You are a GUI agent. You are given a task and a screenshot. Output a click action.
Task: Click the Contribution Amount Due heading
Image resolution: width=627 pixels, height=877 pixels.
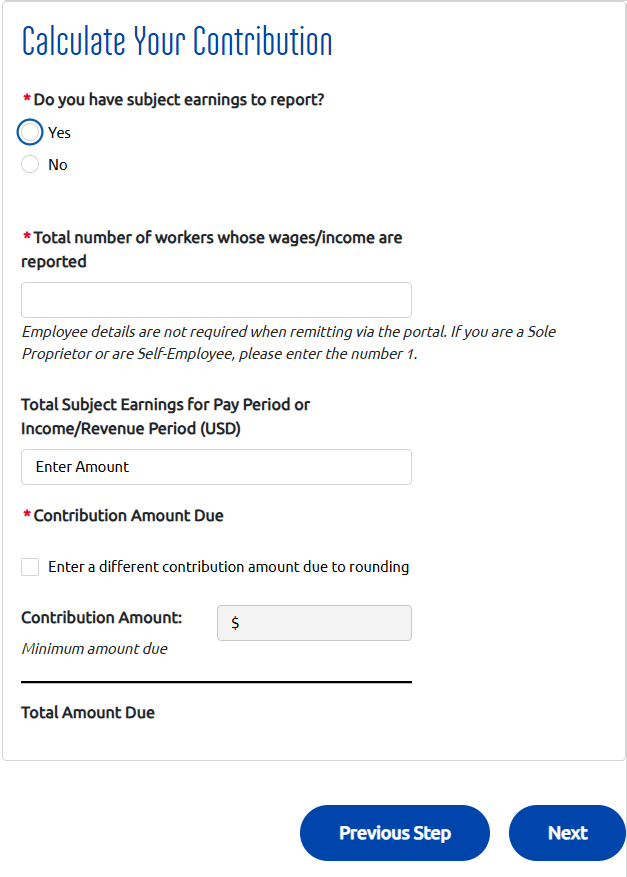[x=126, y=516]
